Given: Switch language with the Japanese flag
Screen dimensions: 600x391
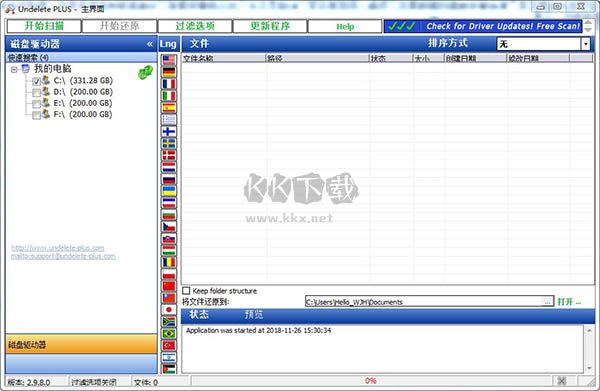Looking at the screenshot, I should (x=168, y=309).
